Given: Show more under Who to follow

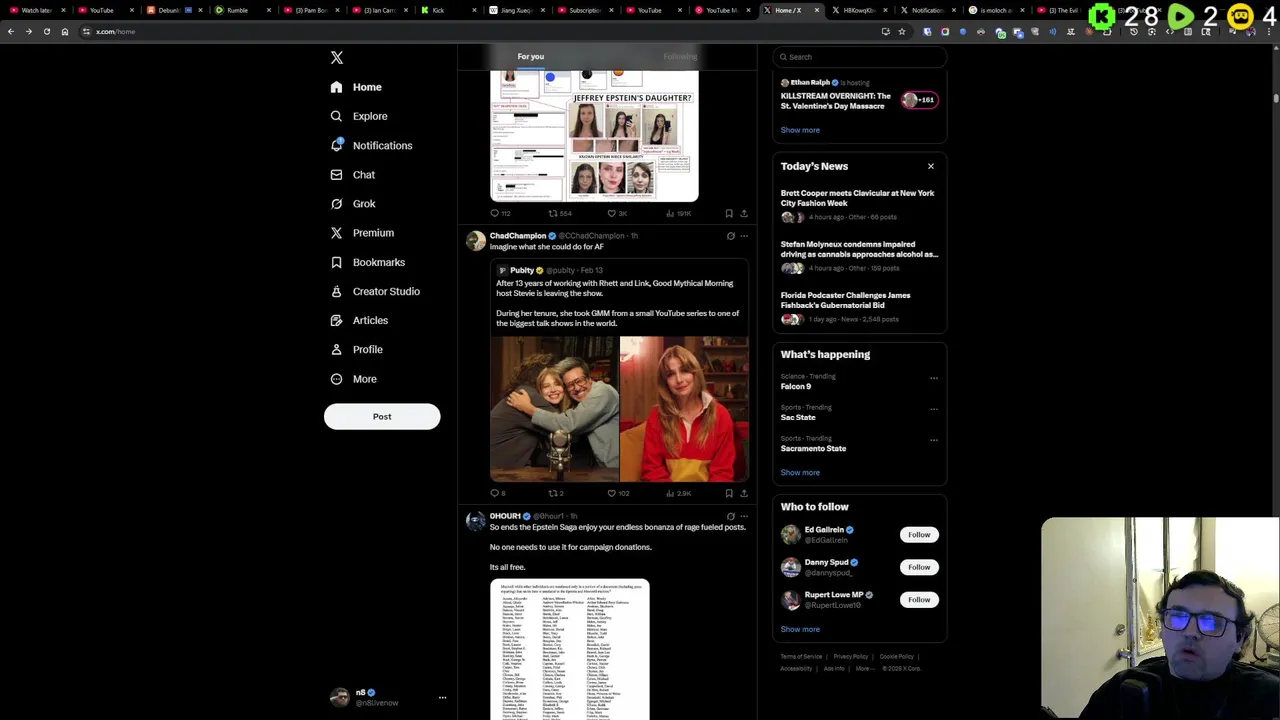Looking at the screenshot, I should (800, 629).
